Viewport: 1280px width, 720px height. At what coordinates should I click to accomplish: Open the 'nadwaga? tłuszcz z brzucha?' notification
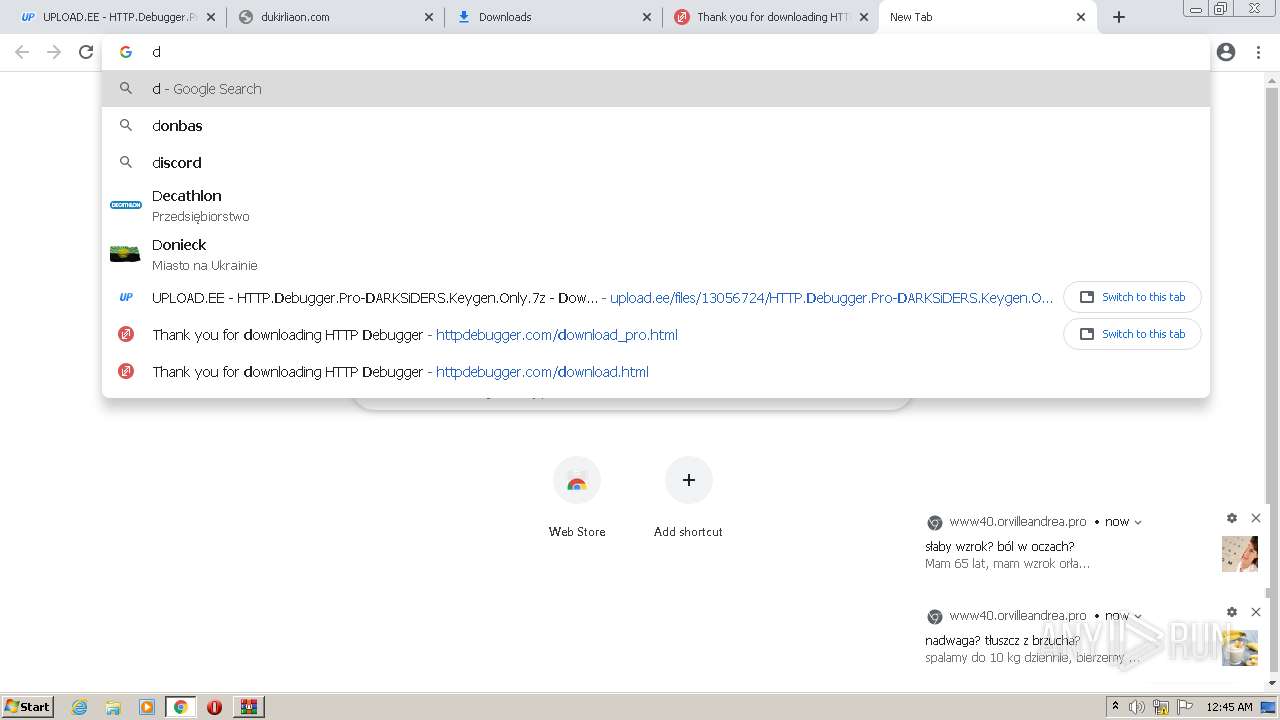tap(1002, 640)
